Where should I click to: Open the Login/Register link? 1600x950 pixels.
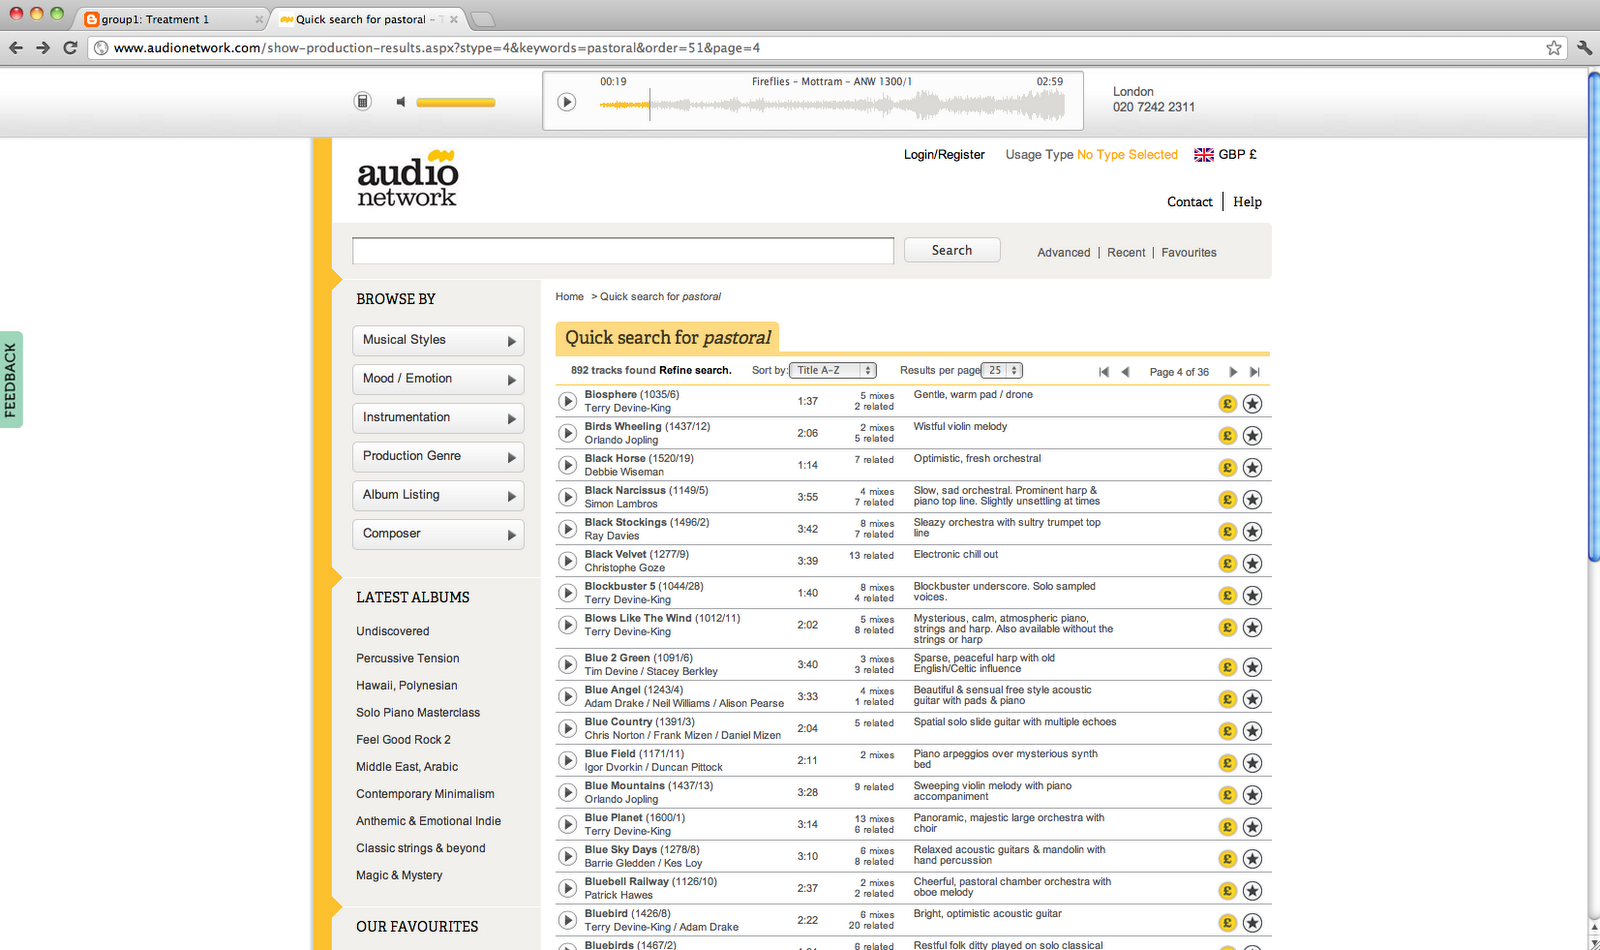click(944, 155)
